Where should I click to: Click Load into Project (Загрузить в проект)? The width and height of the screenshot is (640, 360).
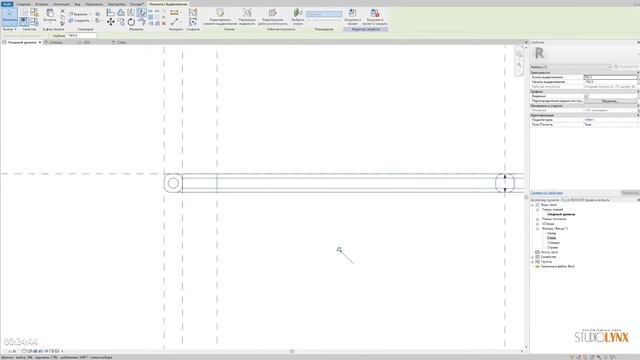(352, 17)
